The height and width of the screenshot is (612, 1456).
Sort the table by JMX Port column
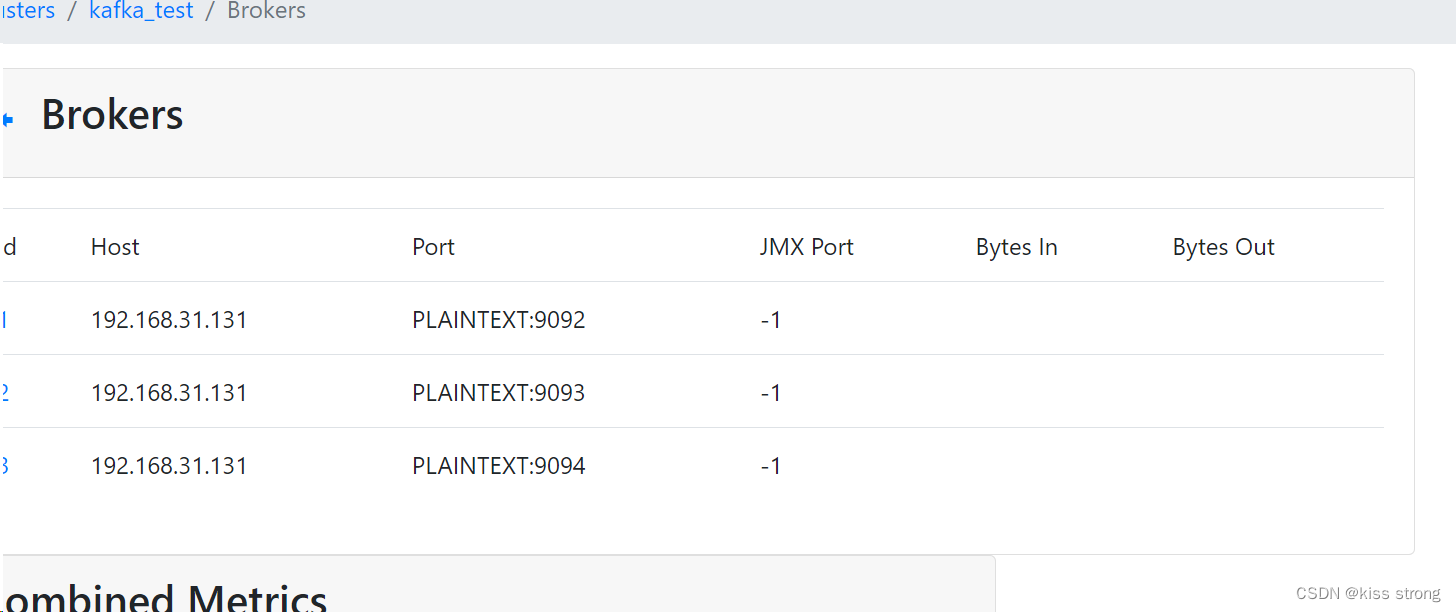(x=807, y=246)
